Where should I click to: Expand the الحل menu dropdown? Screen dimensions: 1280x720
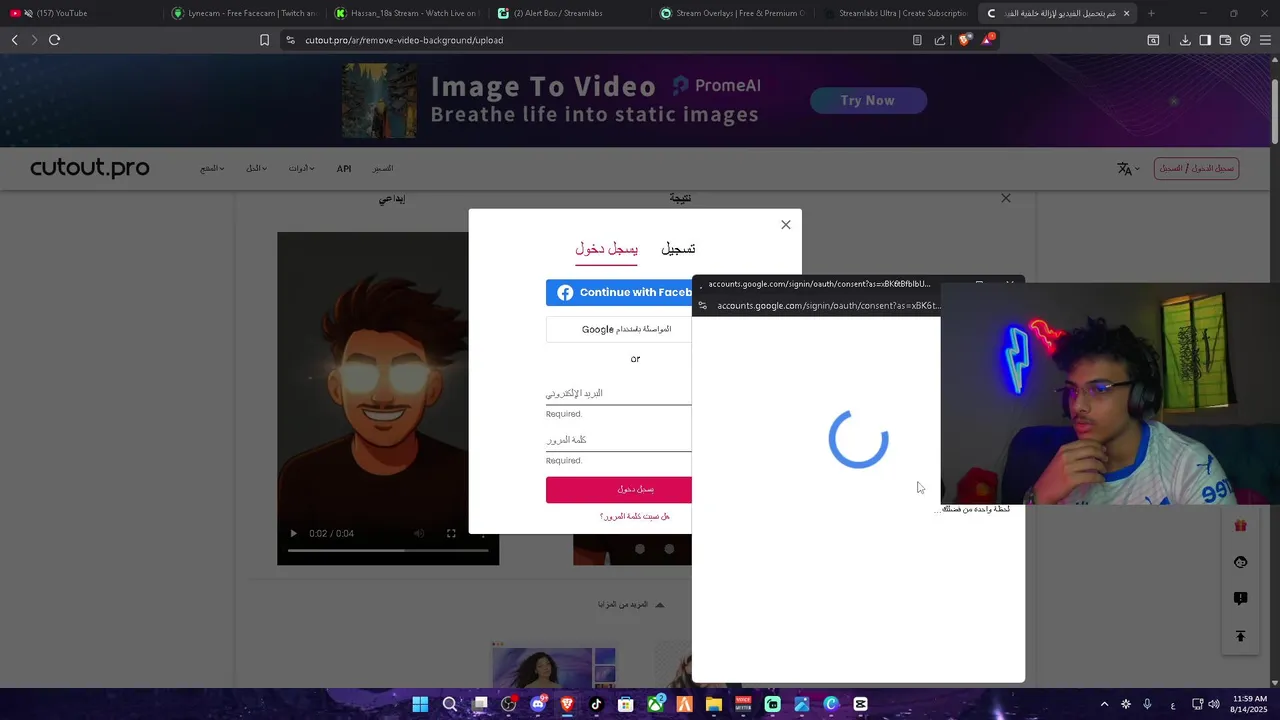point(256,168)
